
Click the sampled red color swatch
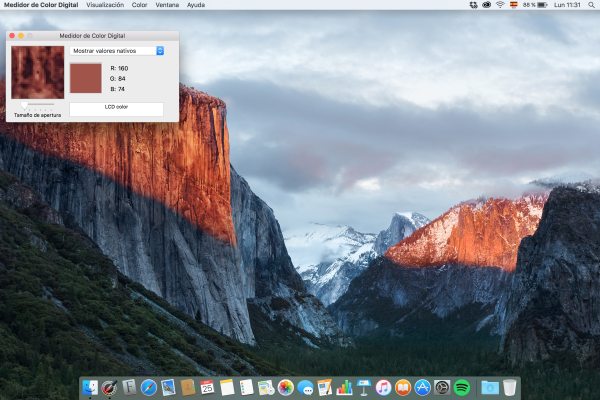(86, 78)
